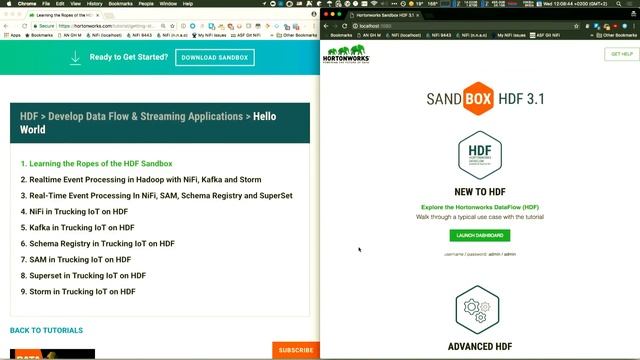
Task: Open Superset in Trucking IoT on HDF
Action: coord(87,276)
